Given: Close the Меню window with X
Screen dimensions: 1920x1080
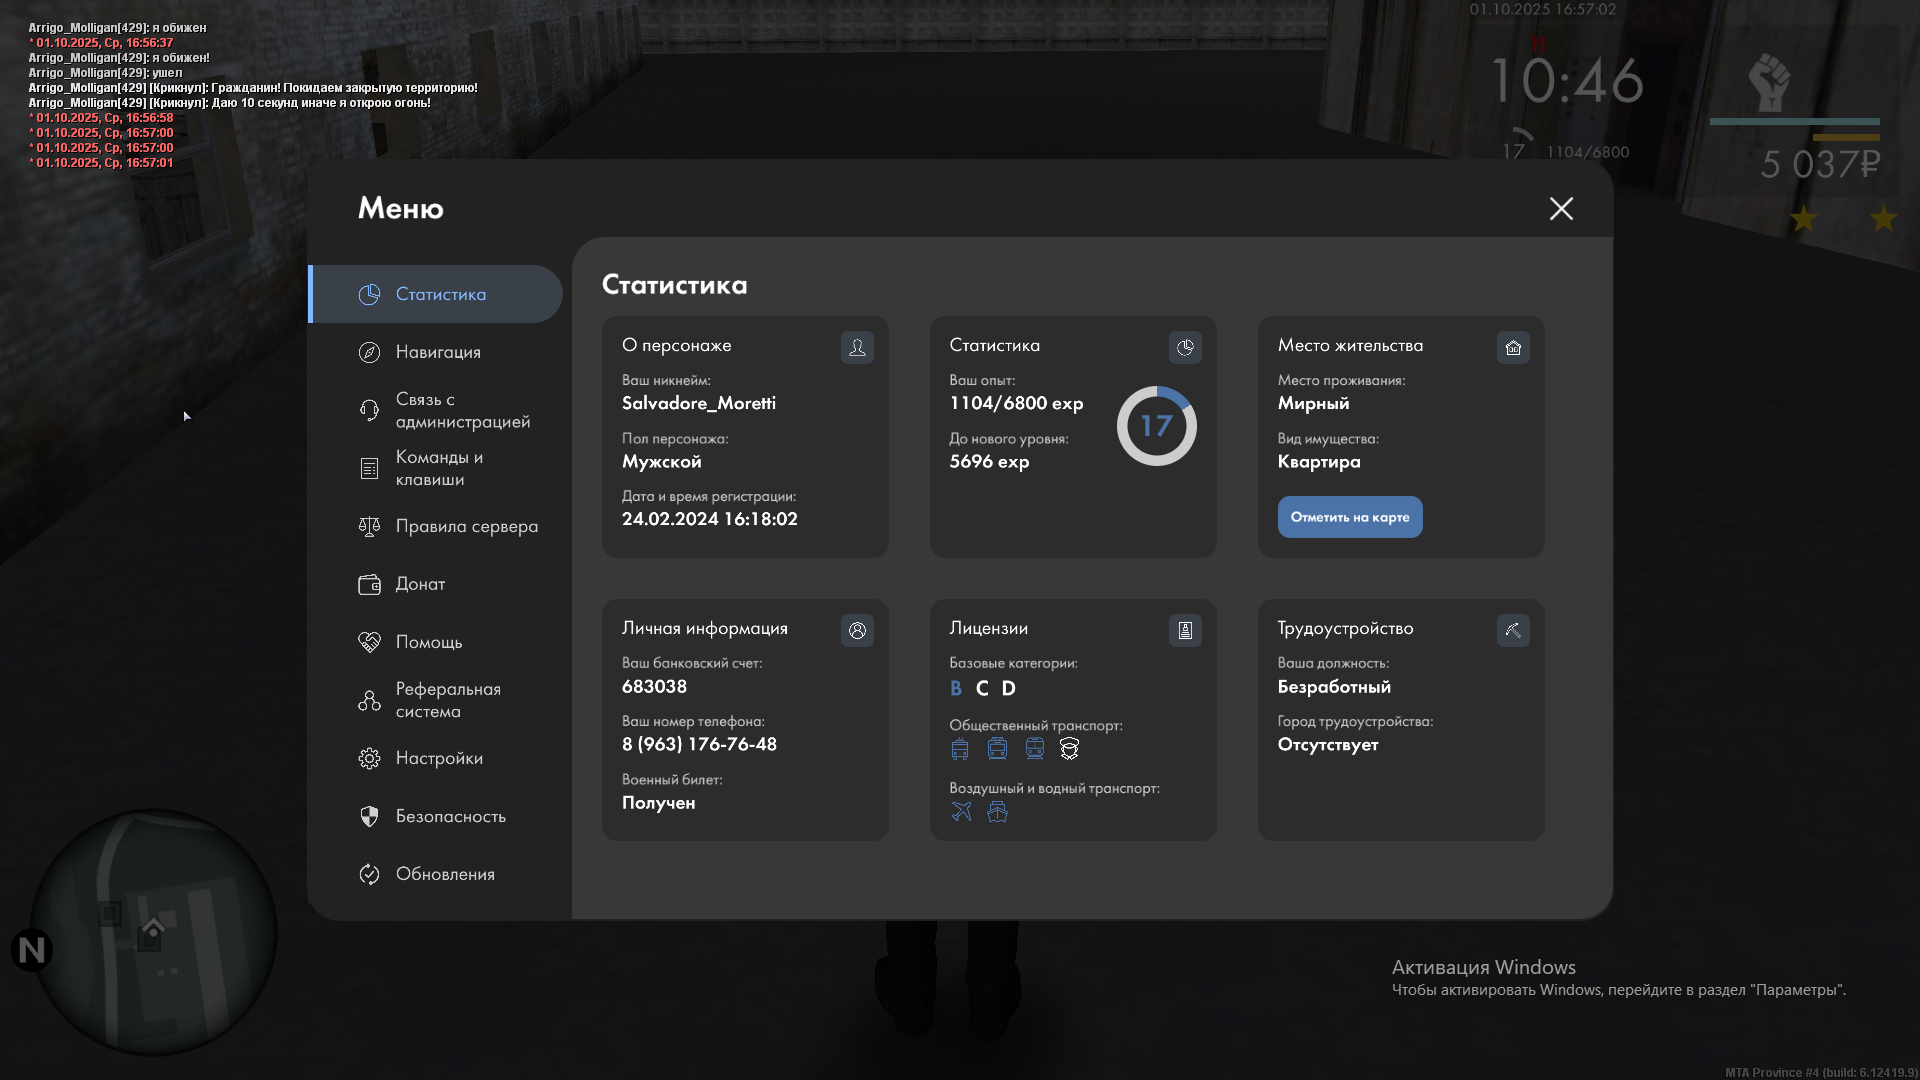Looking at the screenshot, I should pyautogui.click(x=1561, y=208).
